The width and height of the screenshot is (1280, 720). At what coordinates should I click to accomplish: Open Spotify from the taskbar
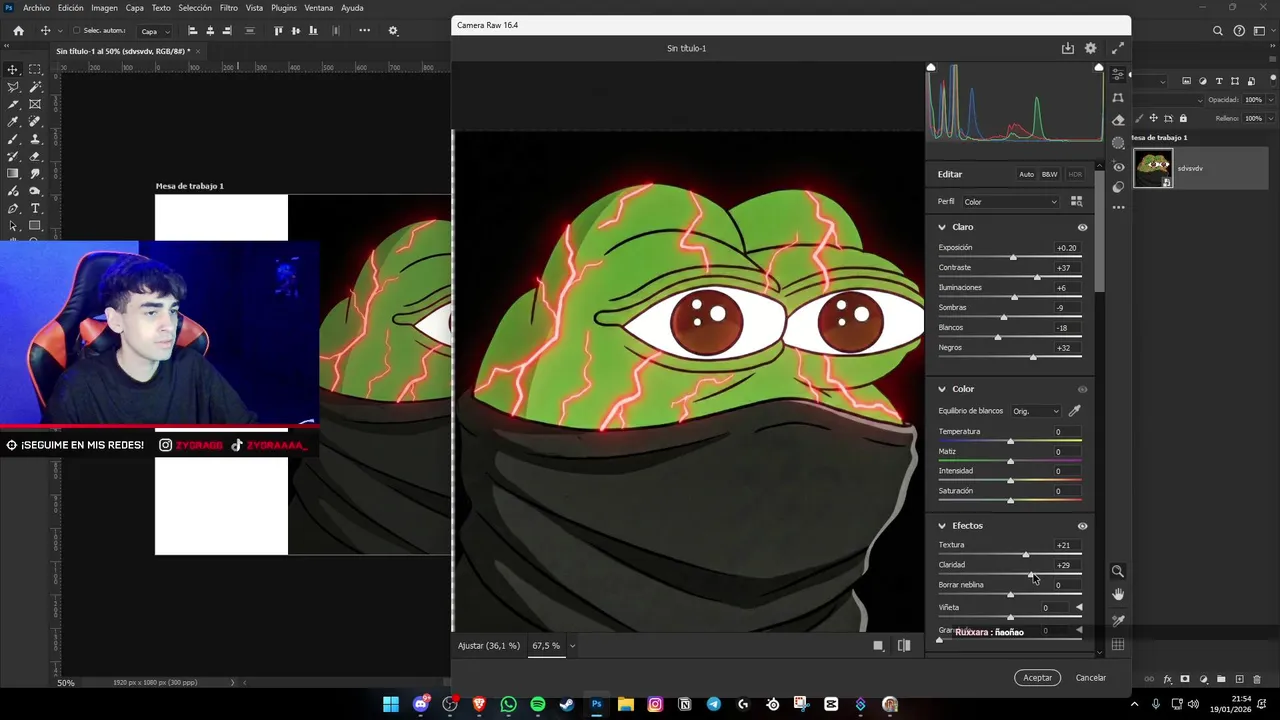(x=538, y=704)
